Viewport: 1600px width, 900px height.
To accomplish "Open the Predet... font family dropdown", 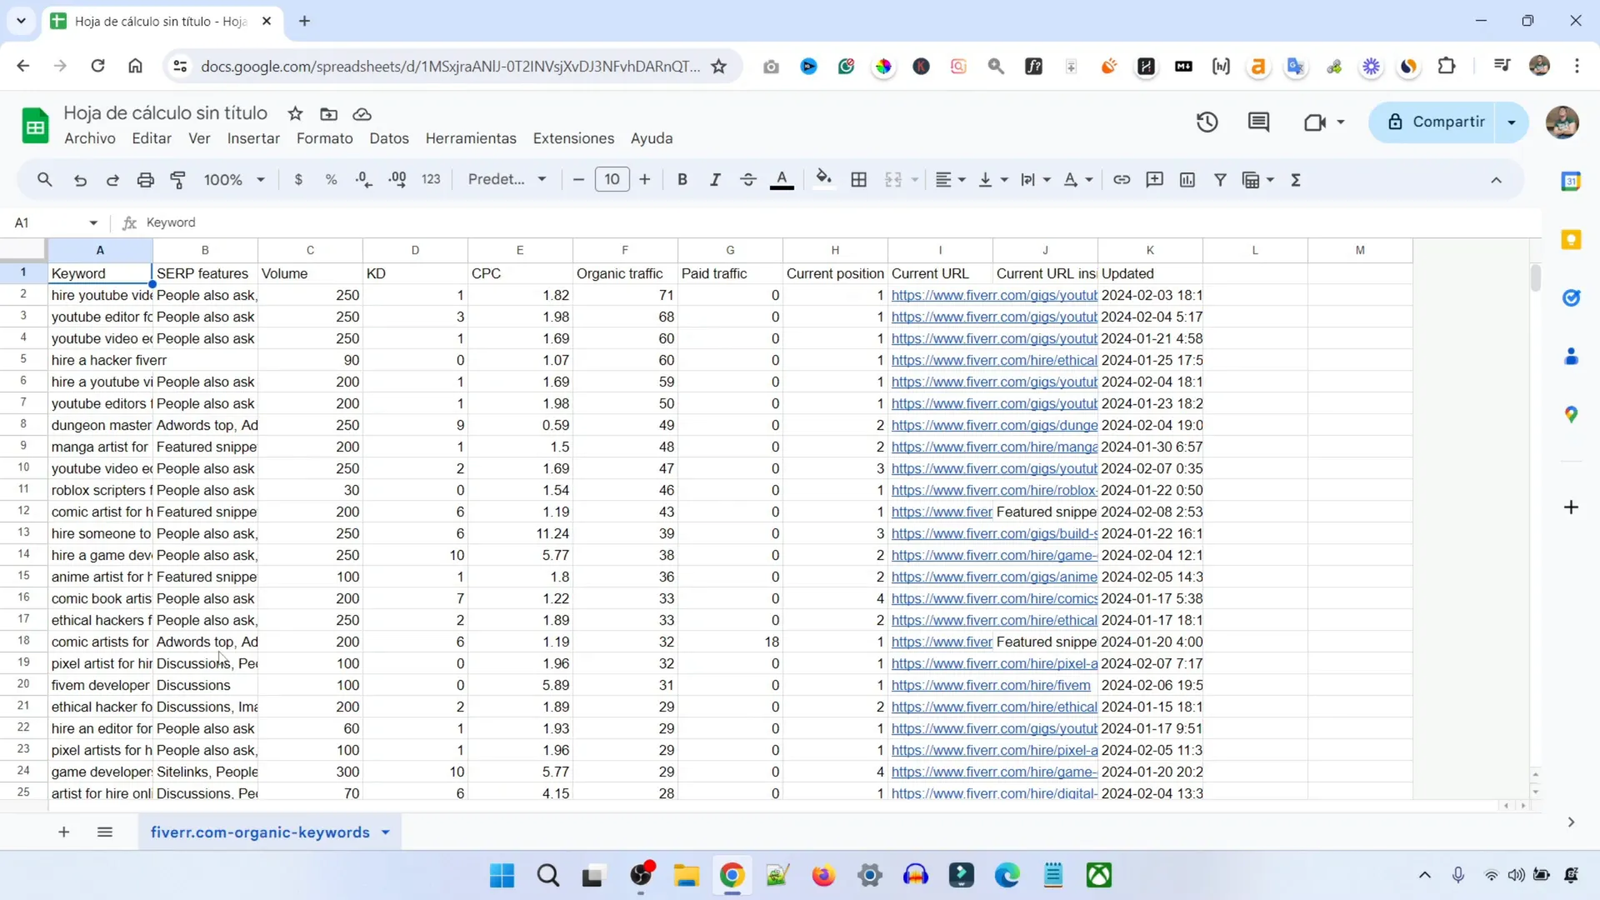I will (x=507, y=180).
